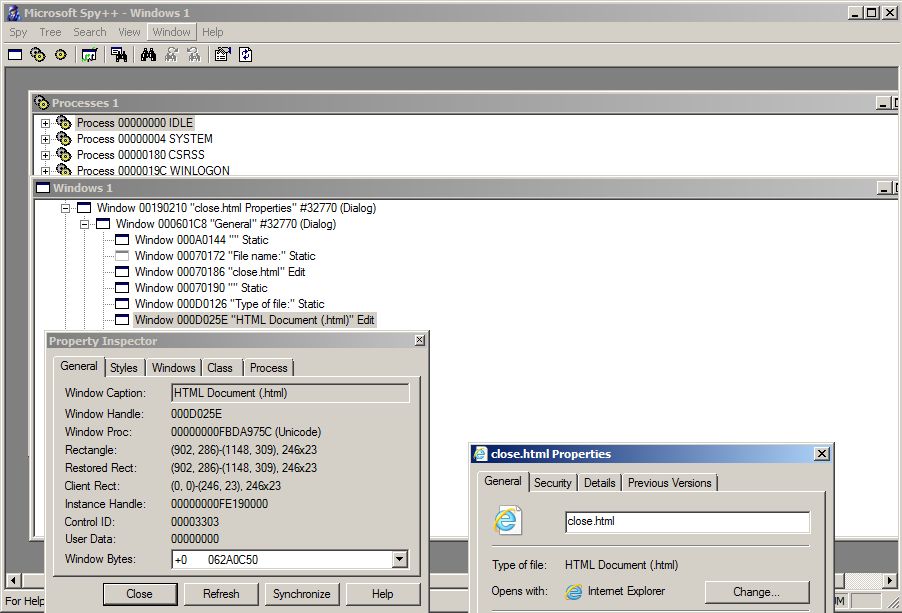
Task: Open the Help menu
Action: point(213,32)
